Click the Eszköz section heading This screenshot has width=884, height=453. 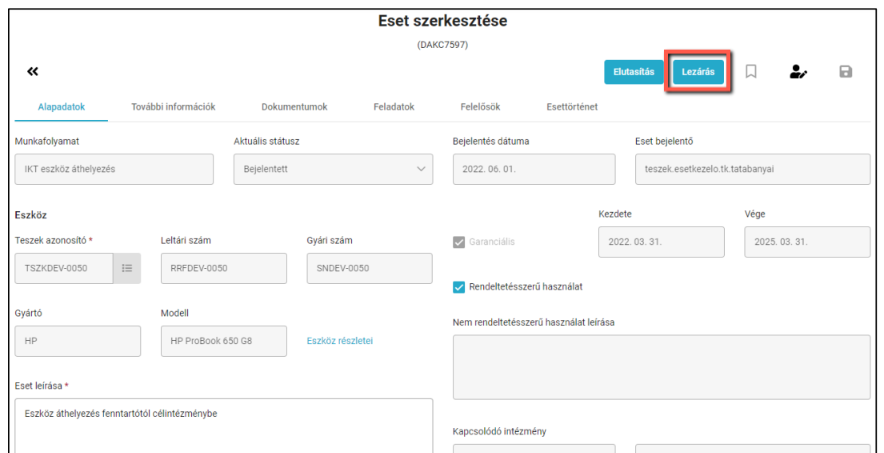tap(30, 215)
